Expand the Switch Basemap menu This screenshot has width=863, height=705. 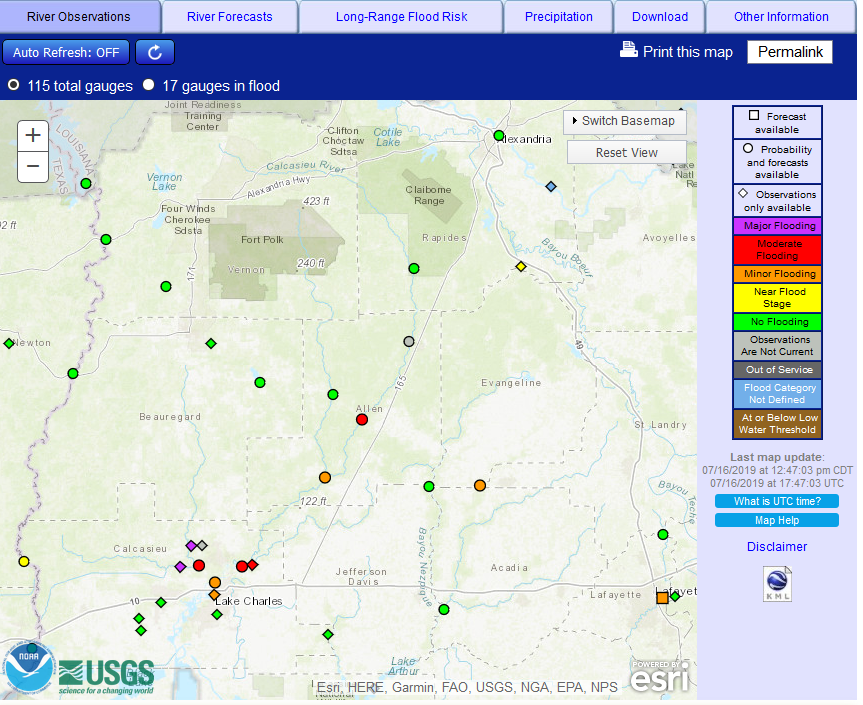[626, 121]
